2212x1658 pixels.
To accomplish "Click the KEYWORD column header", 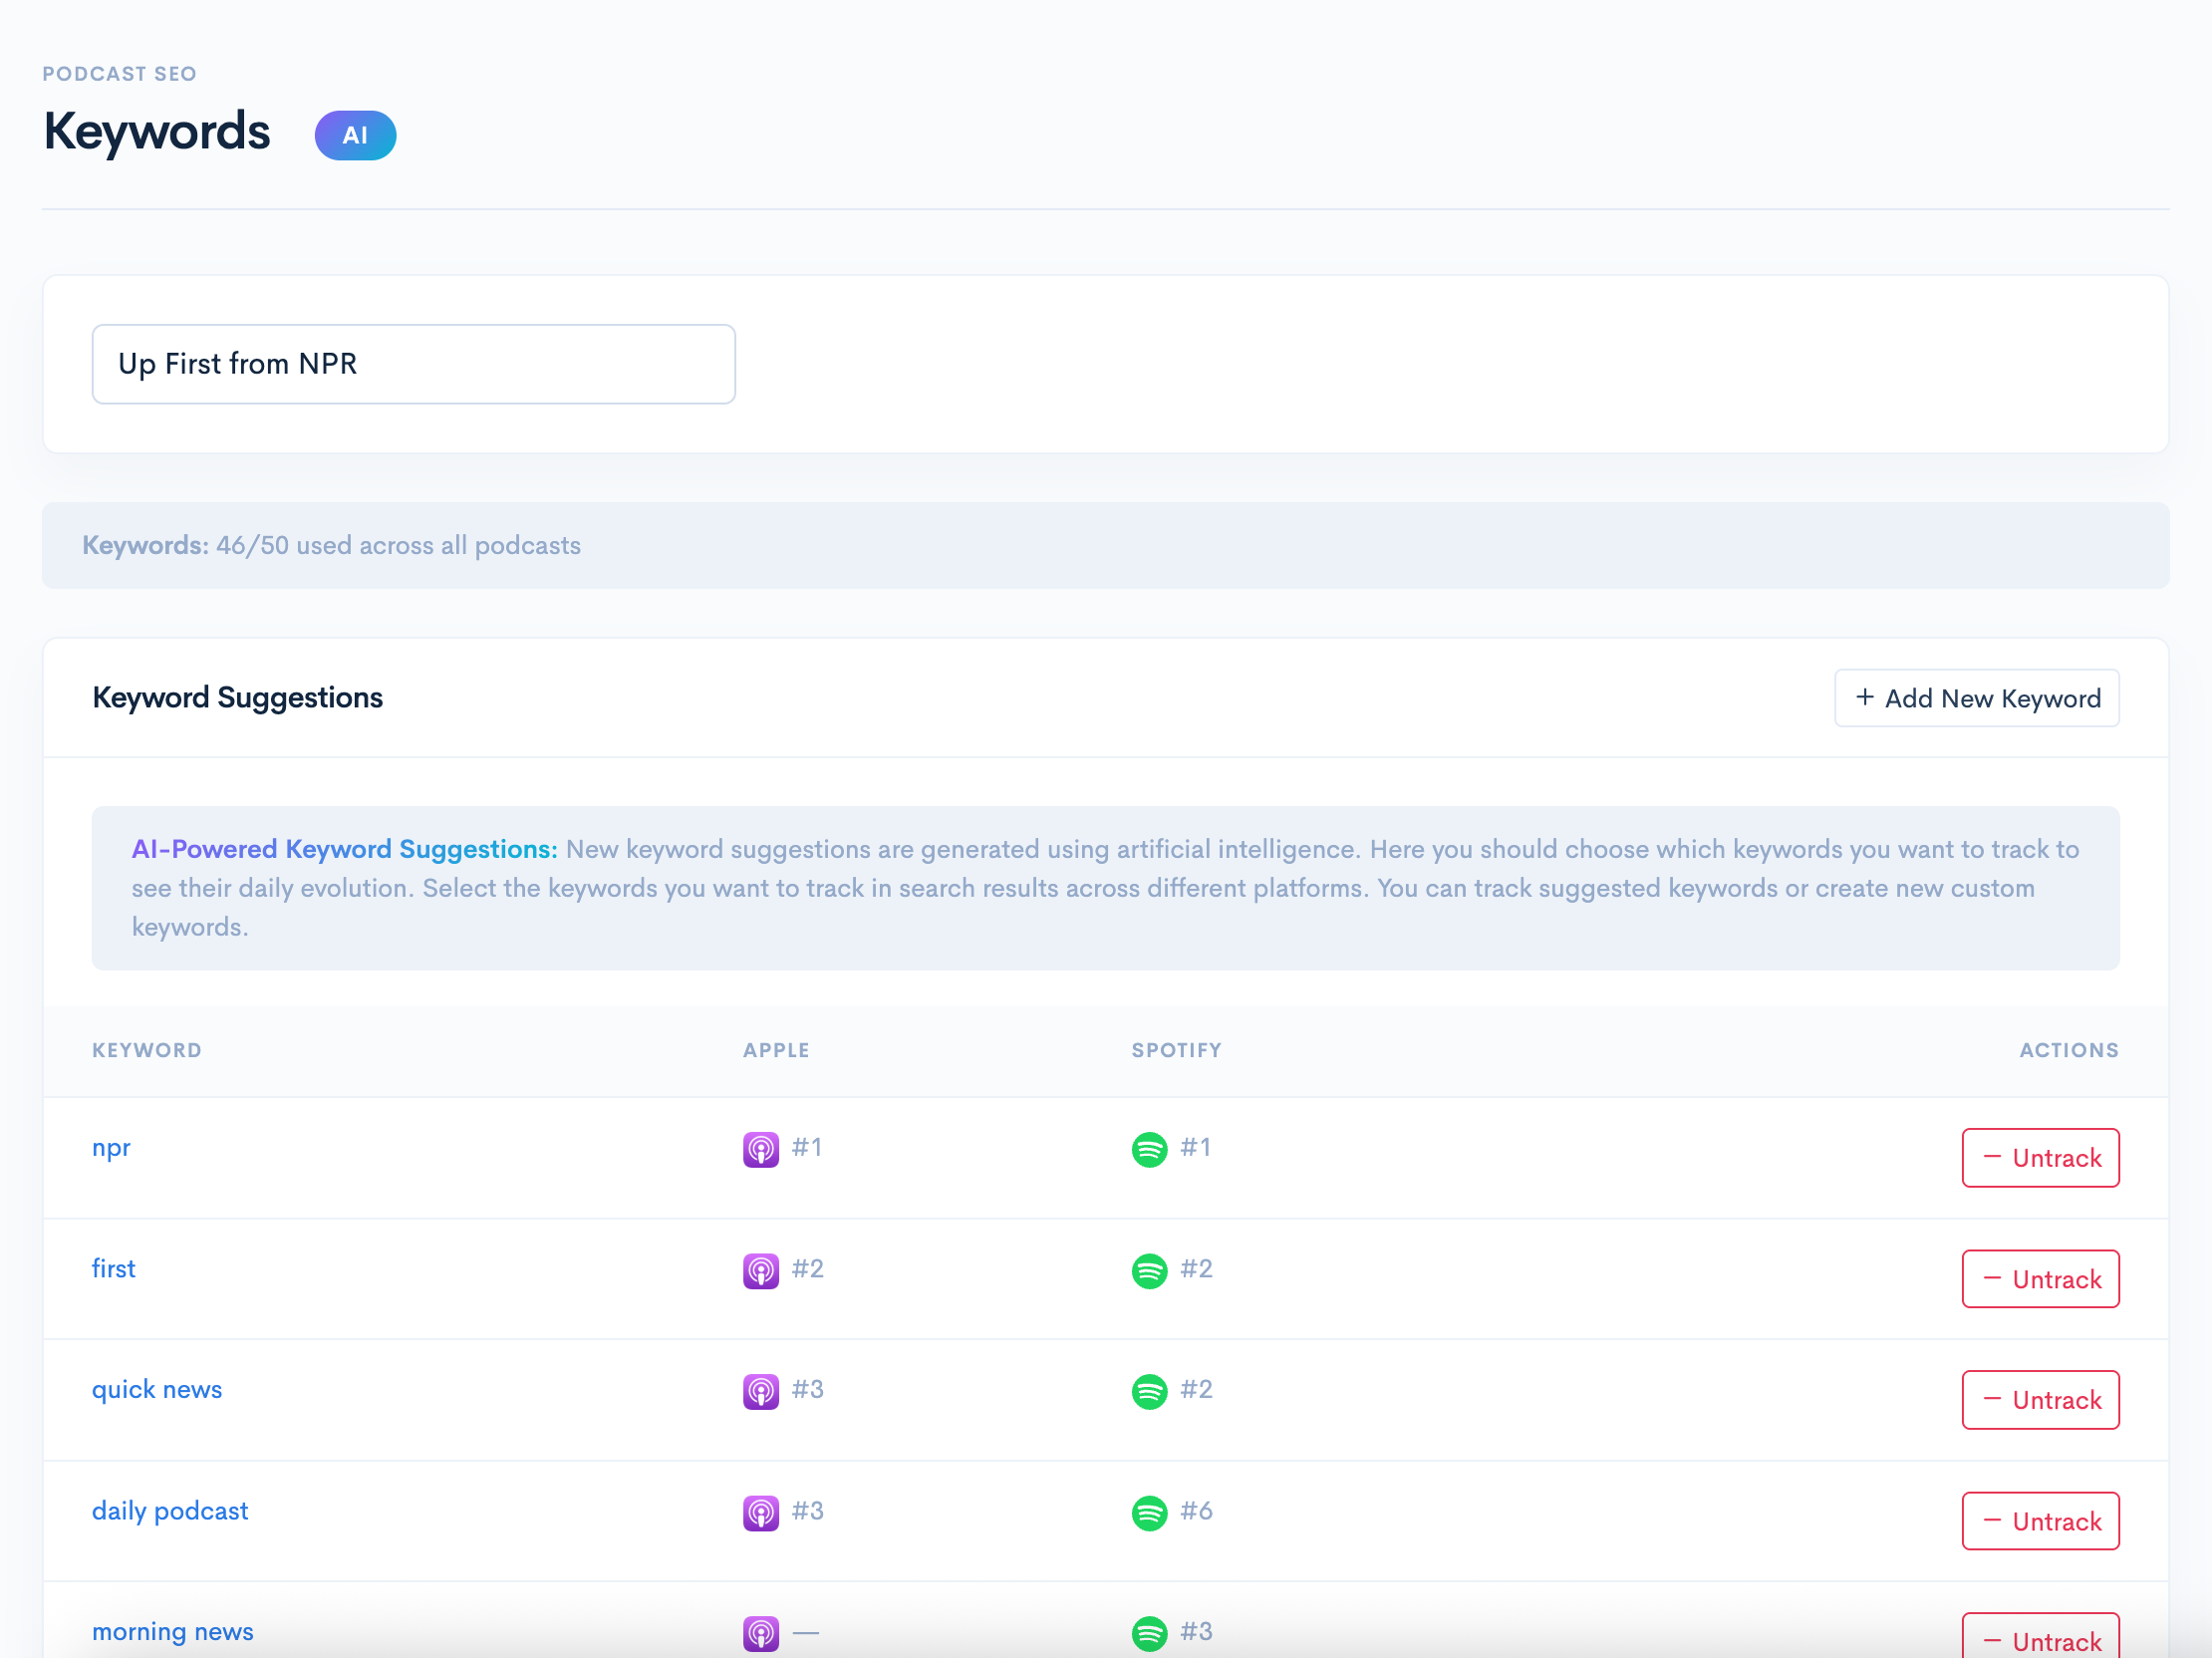I will pos(147,1050).
